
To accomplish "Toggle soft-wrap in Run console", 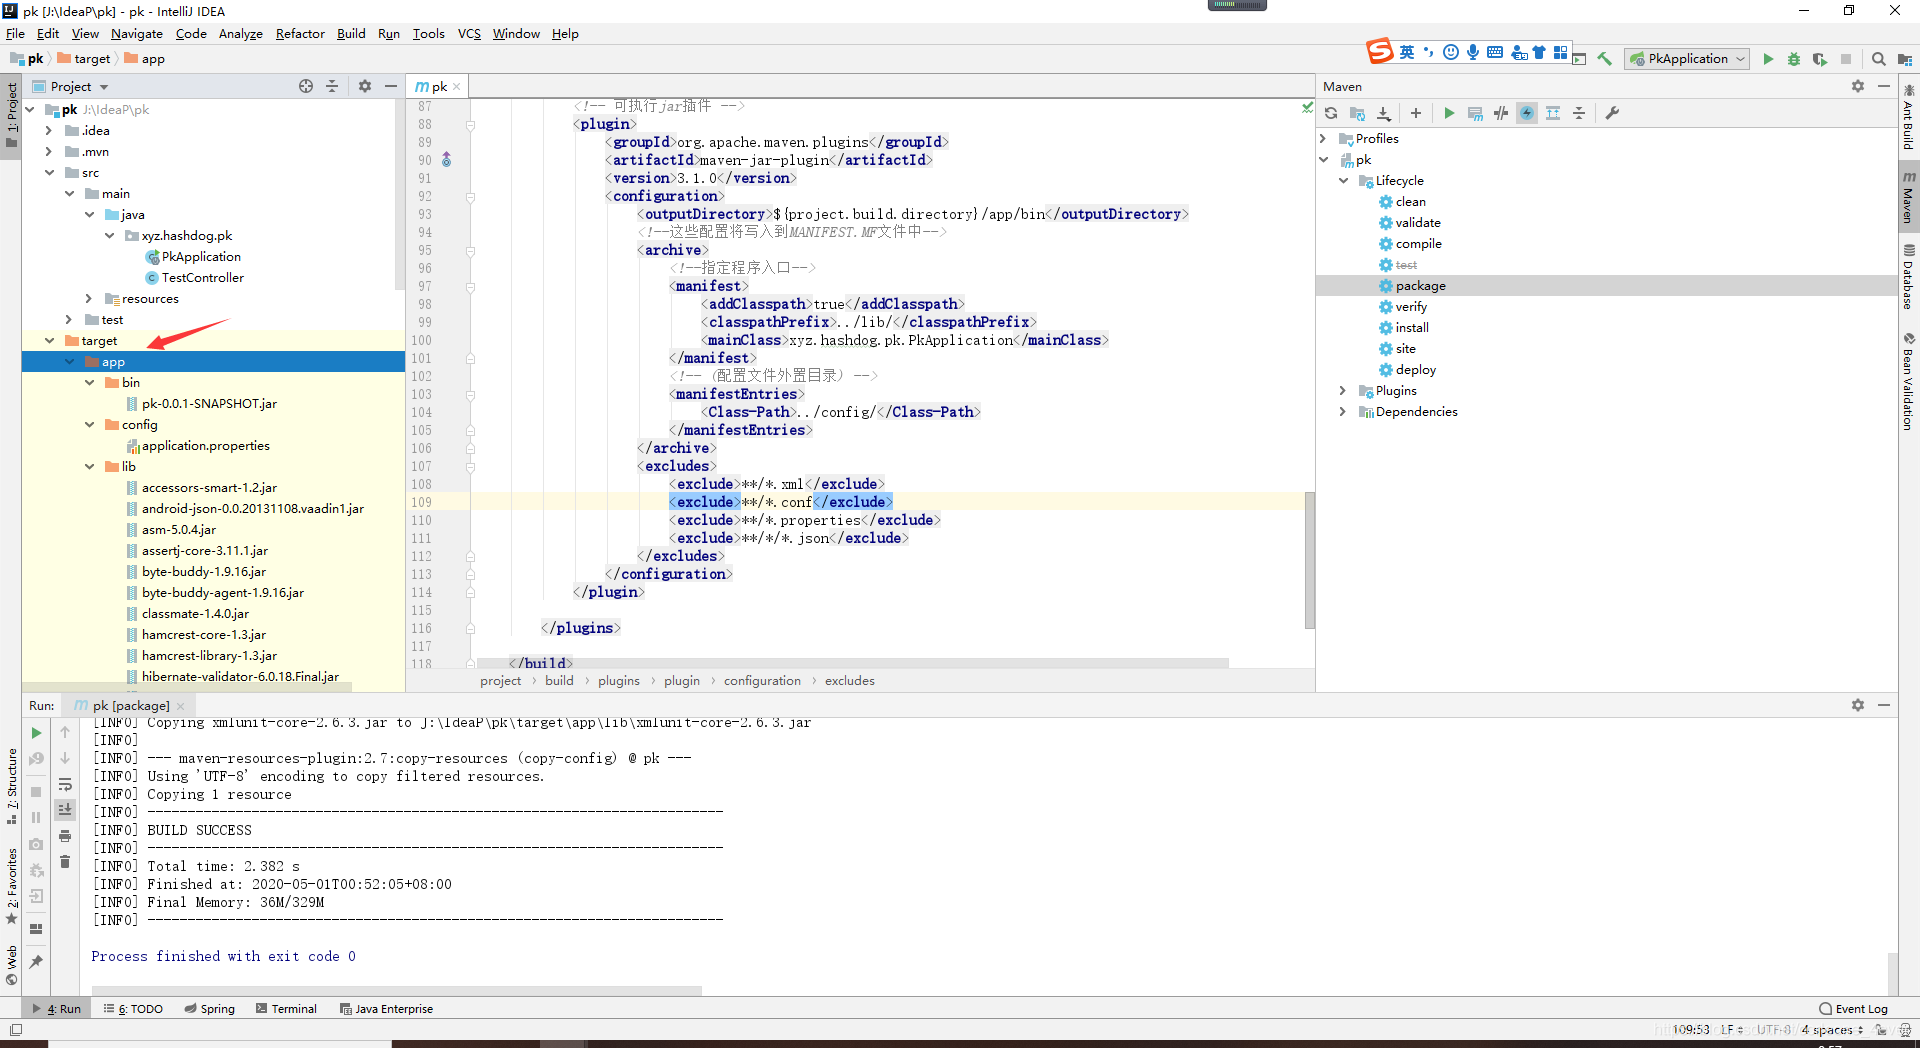I will click(65, 784).
